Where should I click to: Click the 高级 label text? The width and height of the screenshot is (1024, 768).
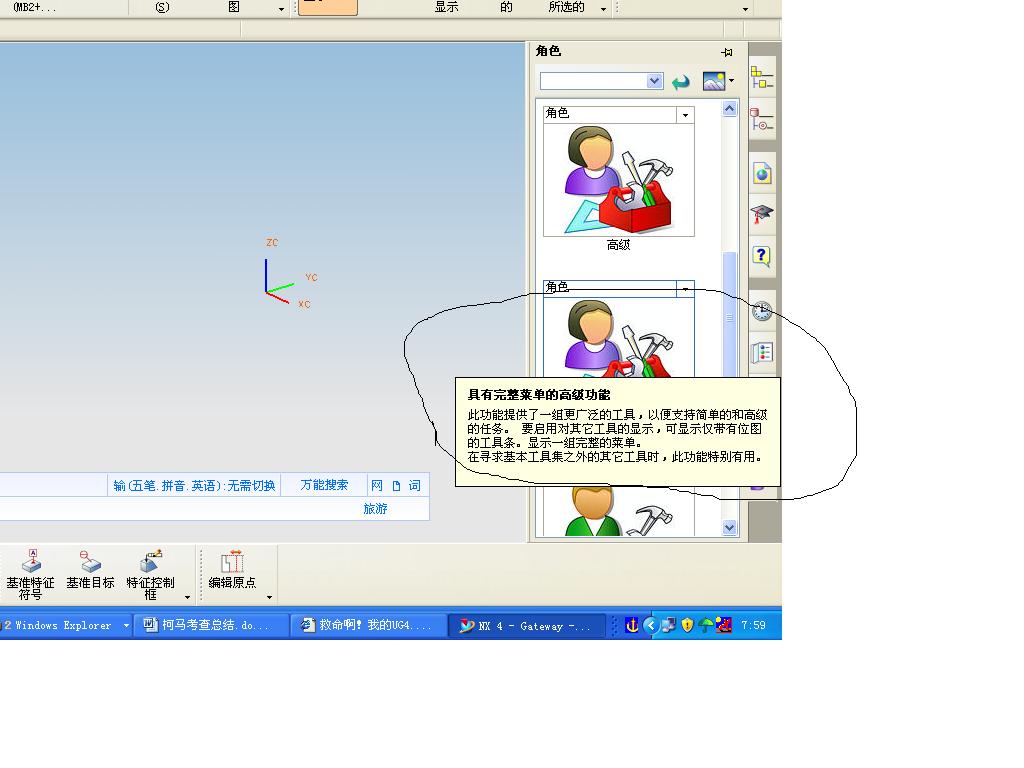pyautogui.click(x=618, y=245)
